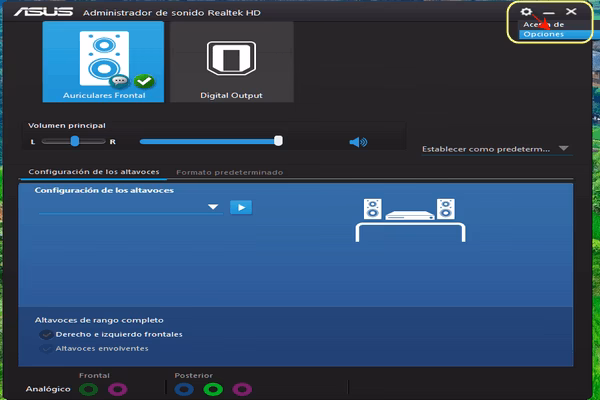Select the Digital Output device
Image resolution: width=600 pixels, height=400 pixels.
[232, 62]
